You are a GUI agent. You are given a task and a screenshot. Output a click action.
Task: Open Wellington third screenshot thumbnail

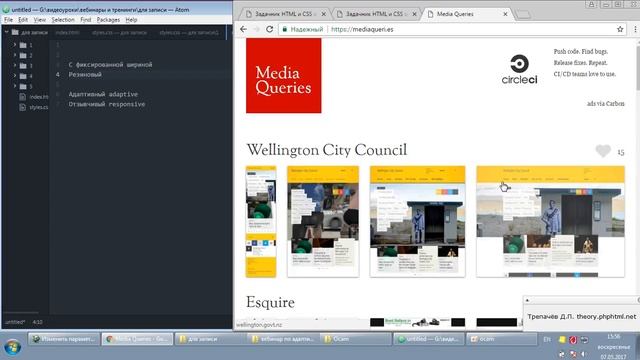418,222
